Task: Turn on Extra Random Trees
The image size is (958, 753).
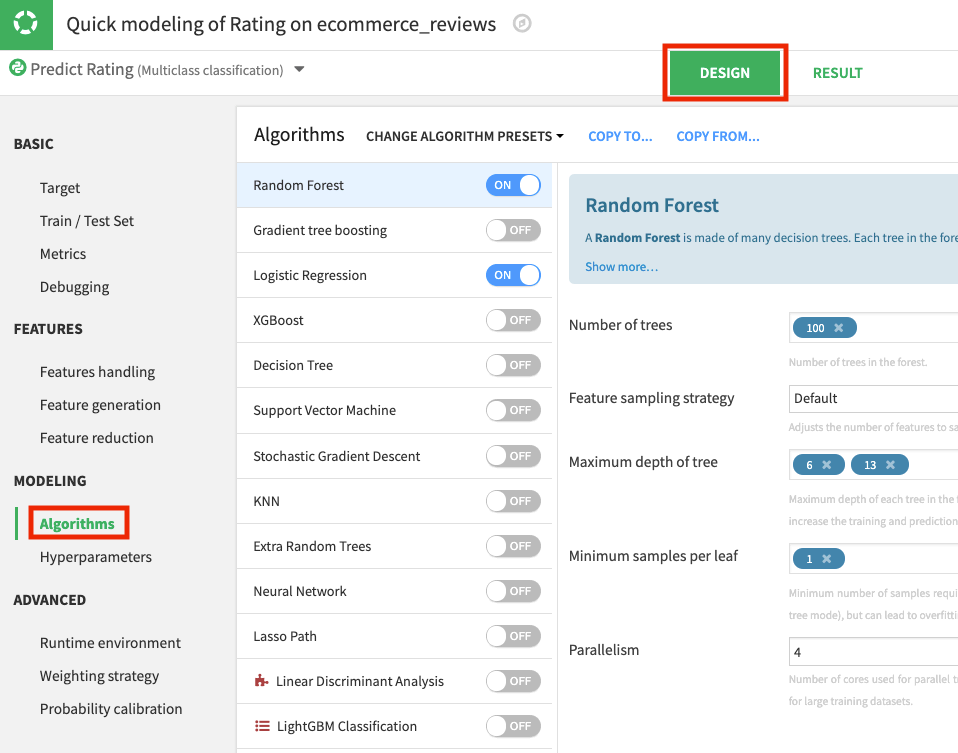Action: click(x=513, y=546)
